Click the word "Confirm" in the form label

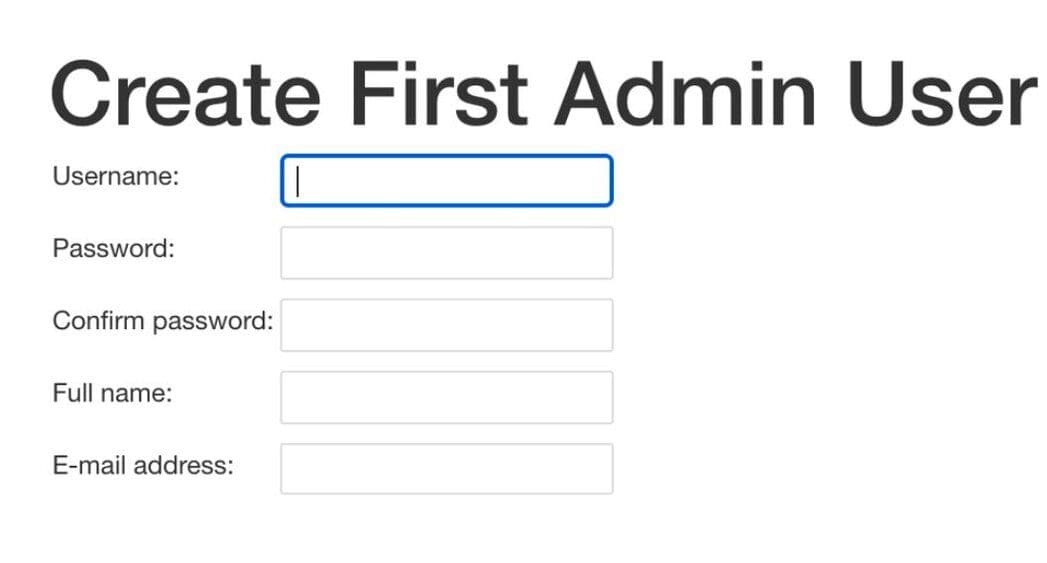(x=98, y=321)
